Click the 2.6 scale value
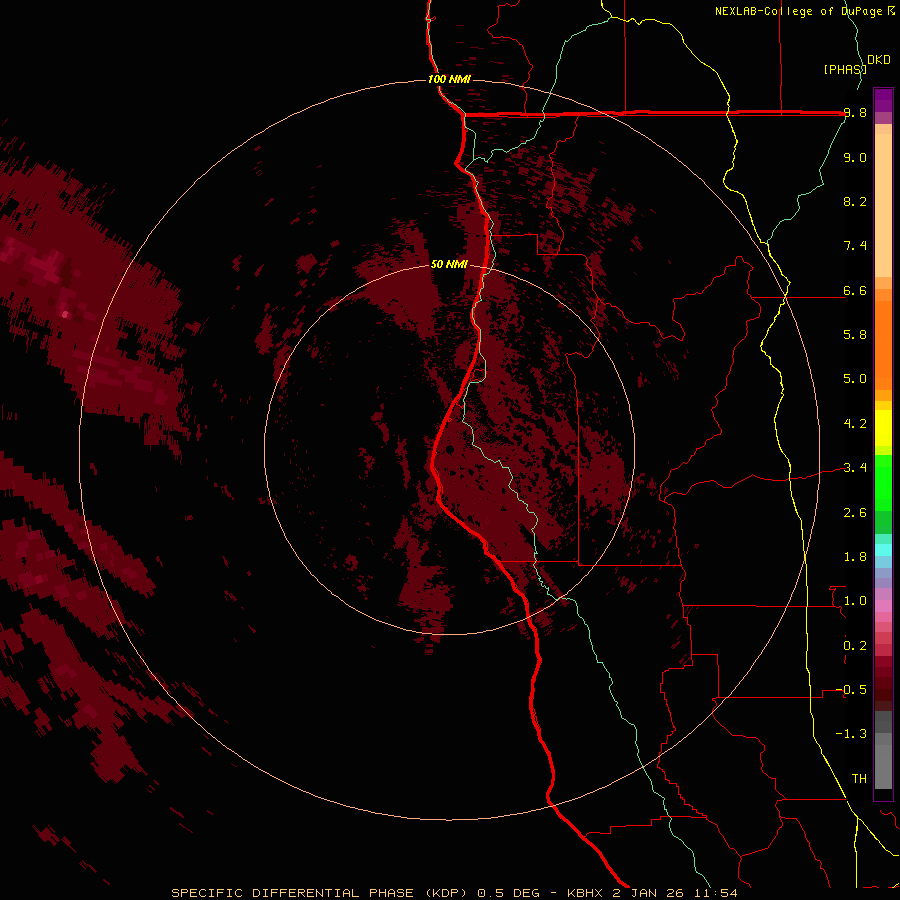The height and width of the screenshot is (900, 900). tap(855, 513)
